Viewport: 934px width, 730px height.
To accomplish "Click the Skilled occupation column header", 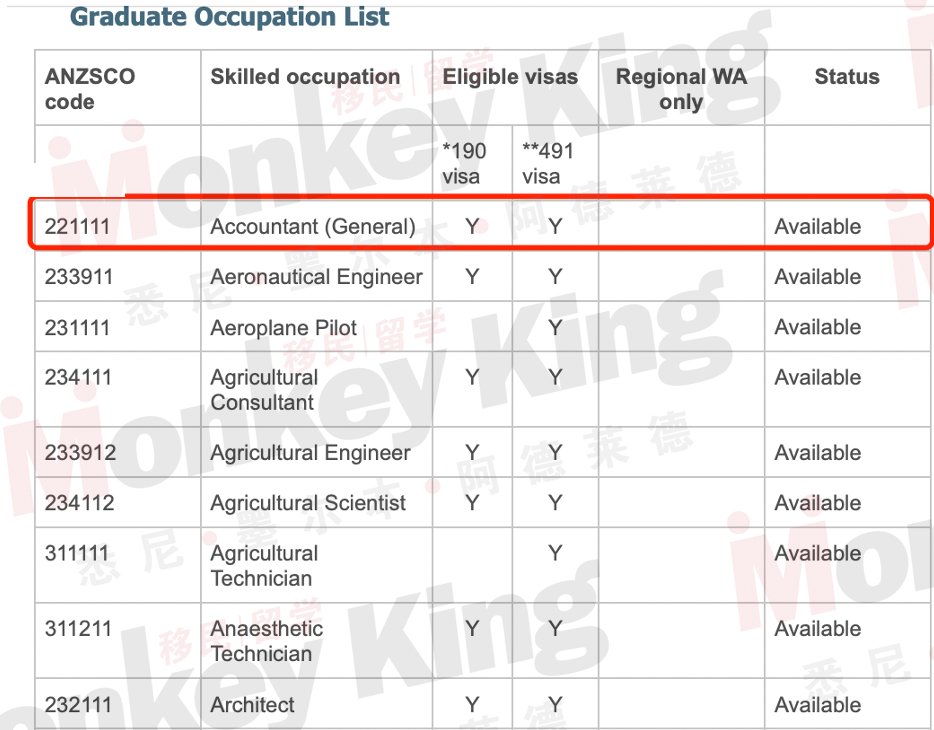I will point(305,77).
